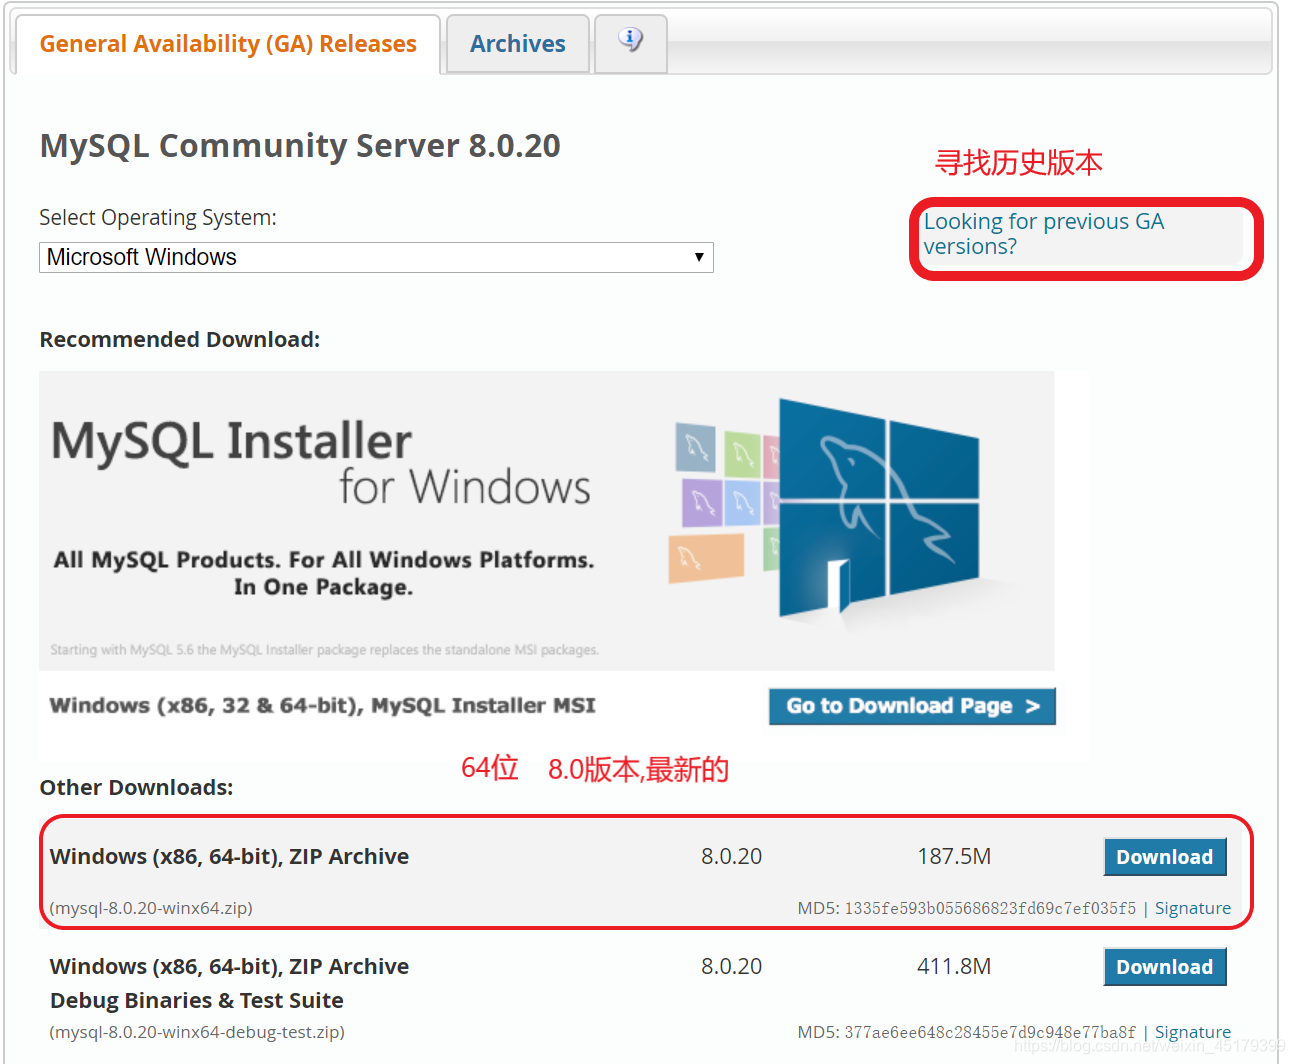Viewport: 1295px width, 1064px height.
Task: Switch to the Archives tab
Action: [518, 44]
